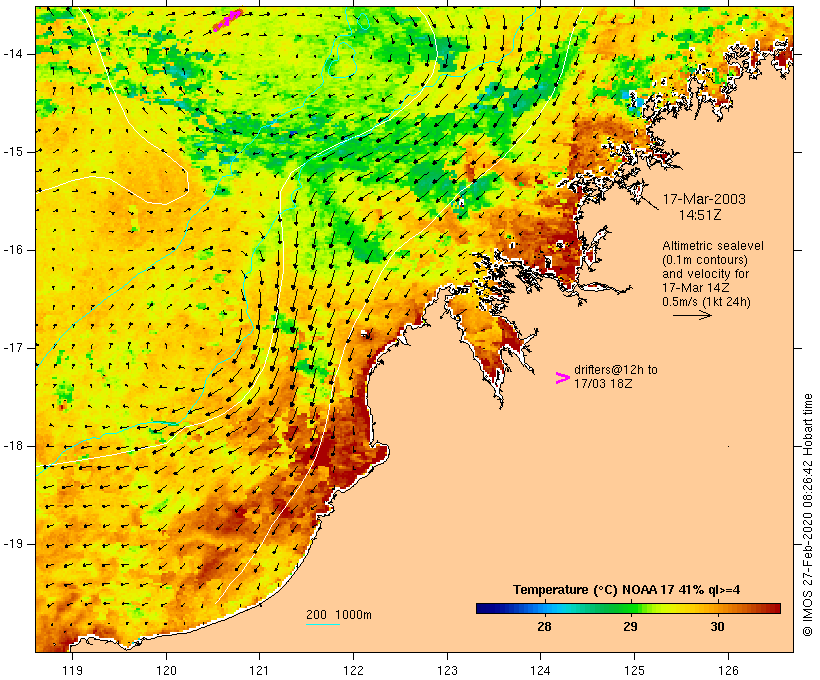Click the 'drifters@12h to' legend text
Screen dimensions: 820x680
click(616, 370)
